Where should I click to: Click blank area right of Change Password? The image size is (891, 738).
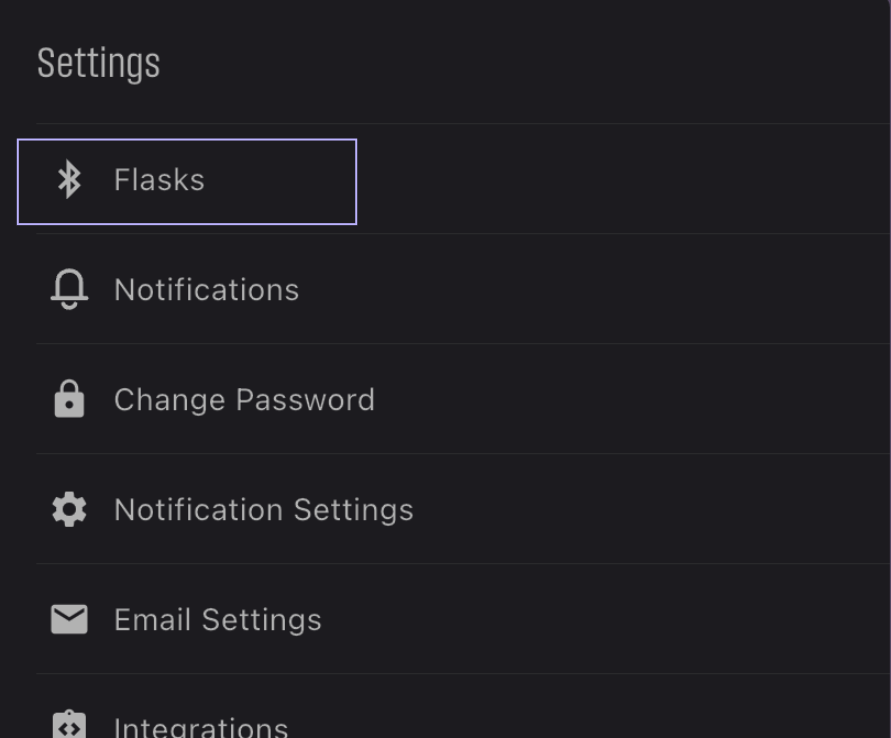click(x=631, y=399)
